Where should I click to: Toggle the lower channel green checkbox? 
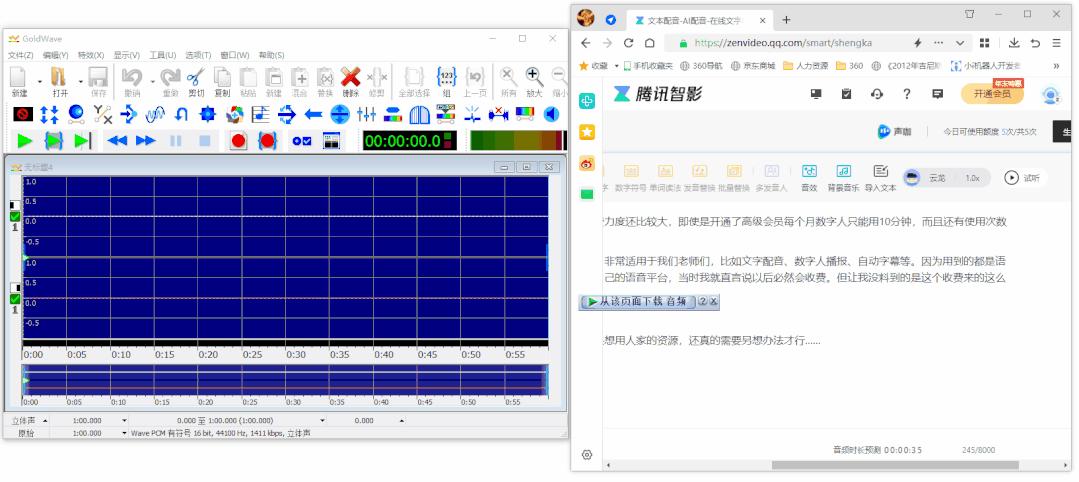click(15, 299)
